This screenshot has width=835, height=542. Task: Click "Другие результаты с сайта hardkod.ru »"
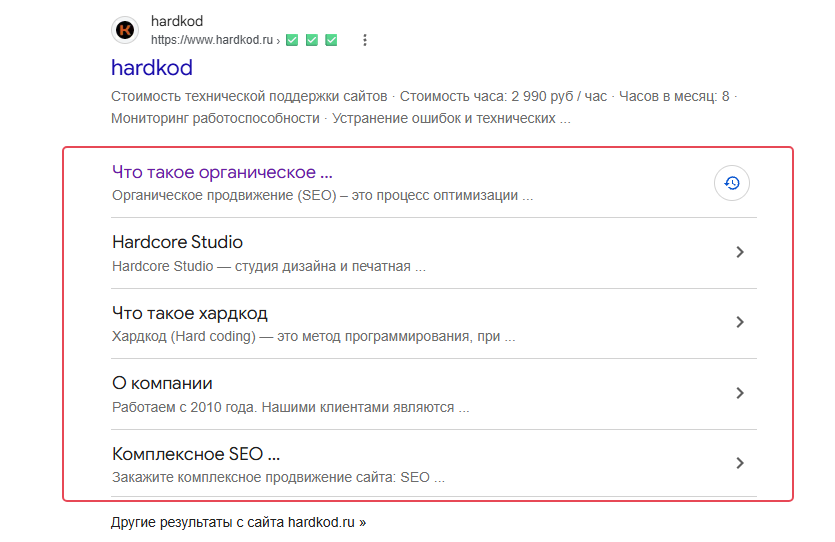point(238,522)
